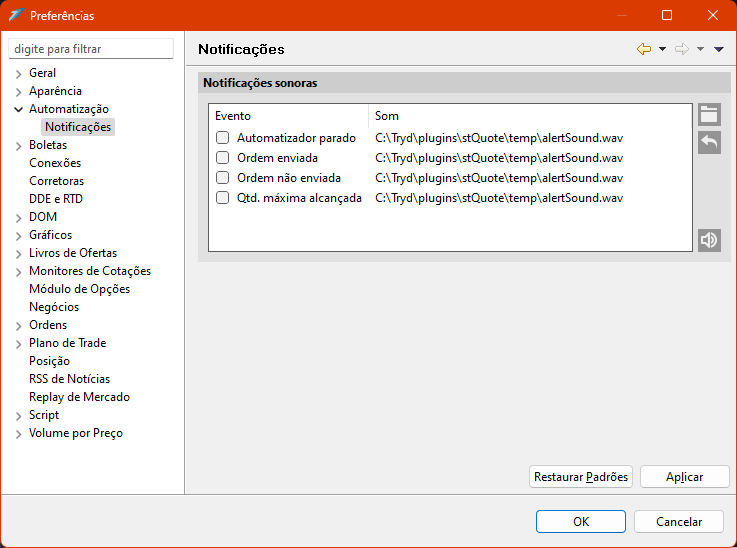737x548 pixels.
Task: Expand the Livros de Ofertas node
Action: pos(18,254)
